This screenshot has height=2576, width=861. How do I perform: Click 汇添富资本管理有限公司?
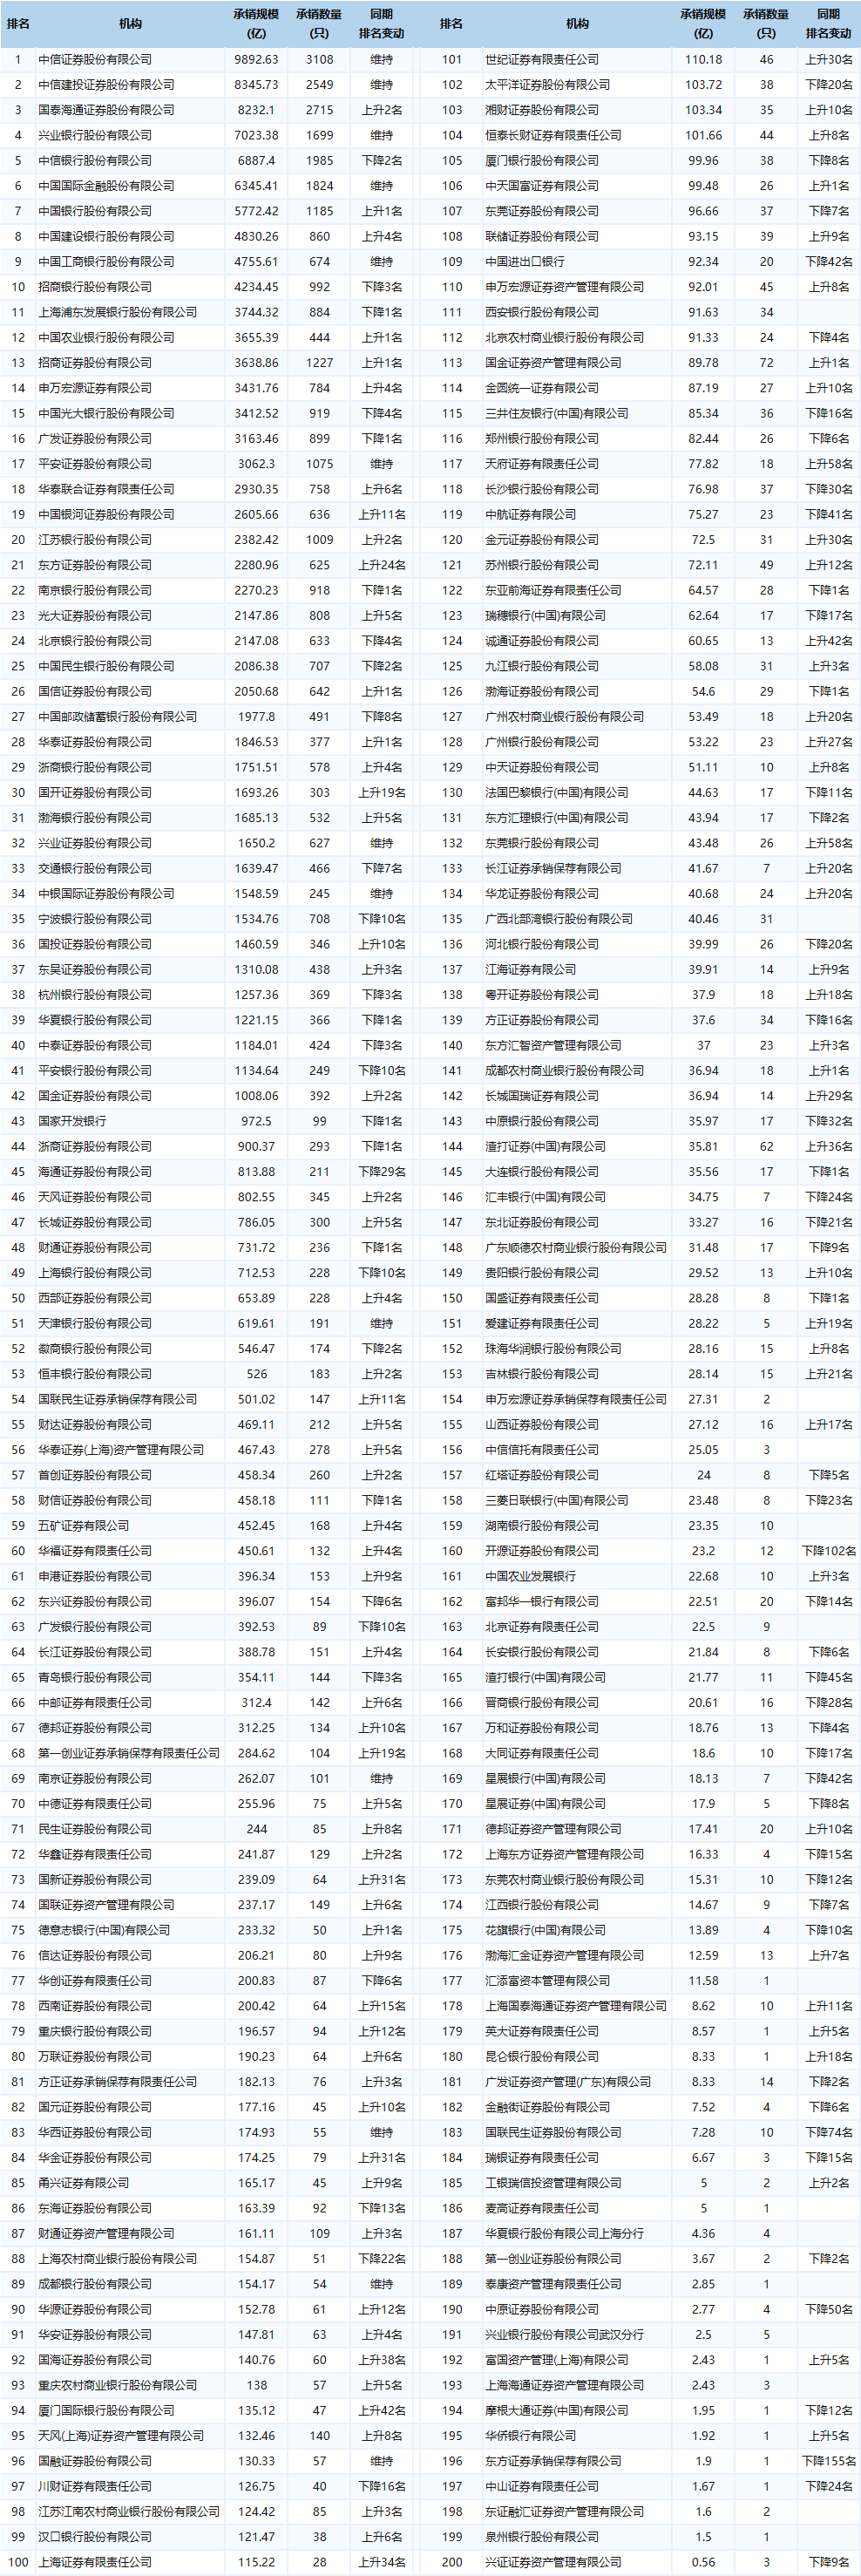tap(547, 1980)
